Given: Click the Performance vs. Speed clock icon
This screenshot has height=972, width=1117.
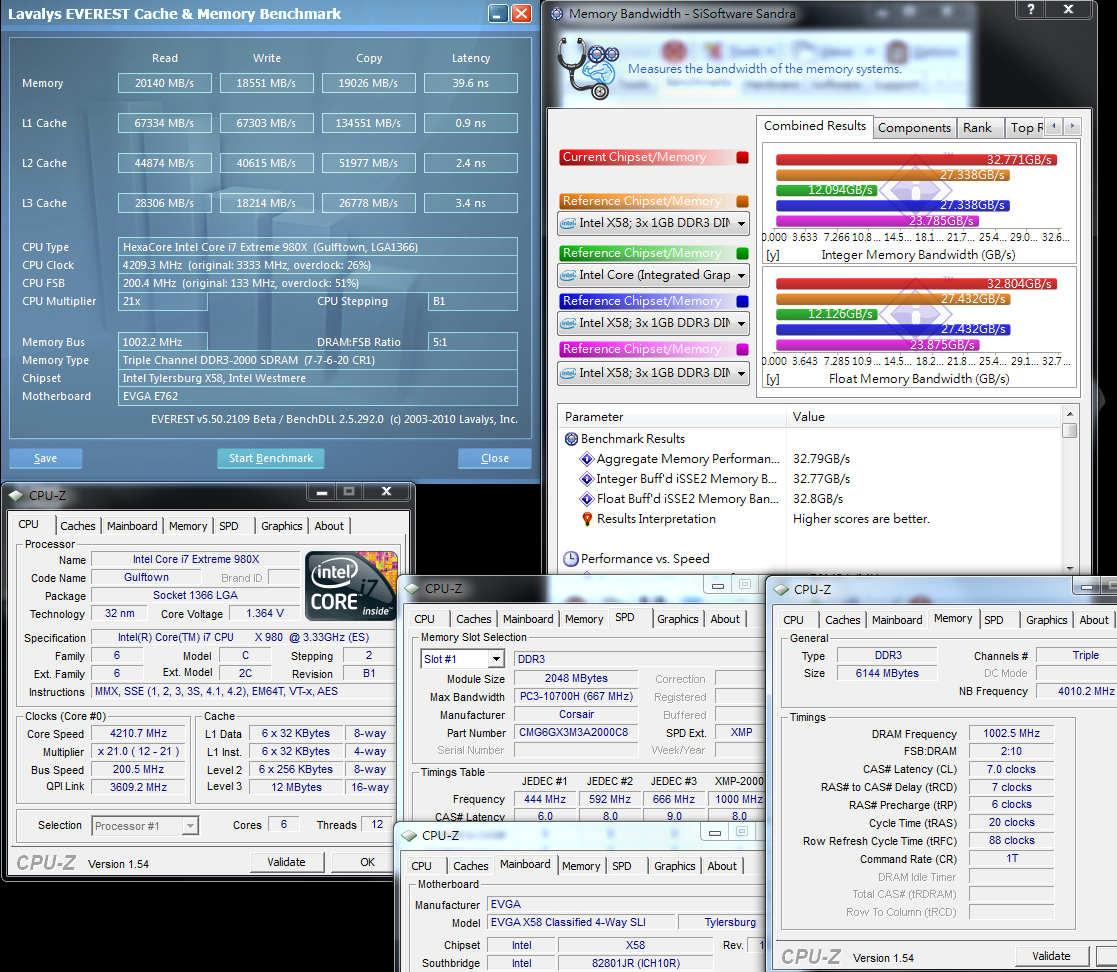Looking at the screenshot, I should pyautogui.click(x=571, y=559).
